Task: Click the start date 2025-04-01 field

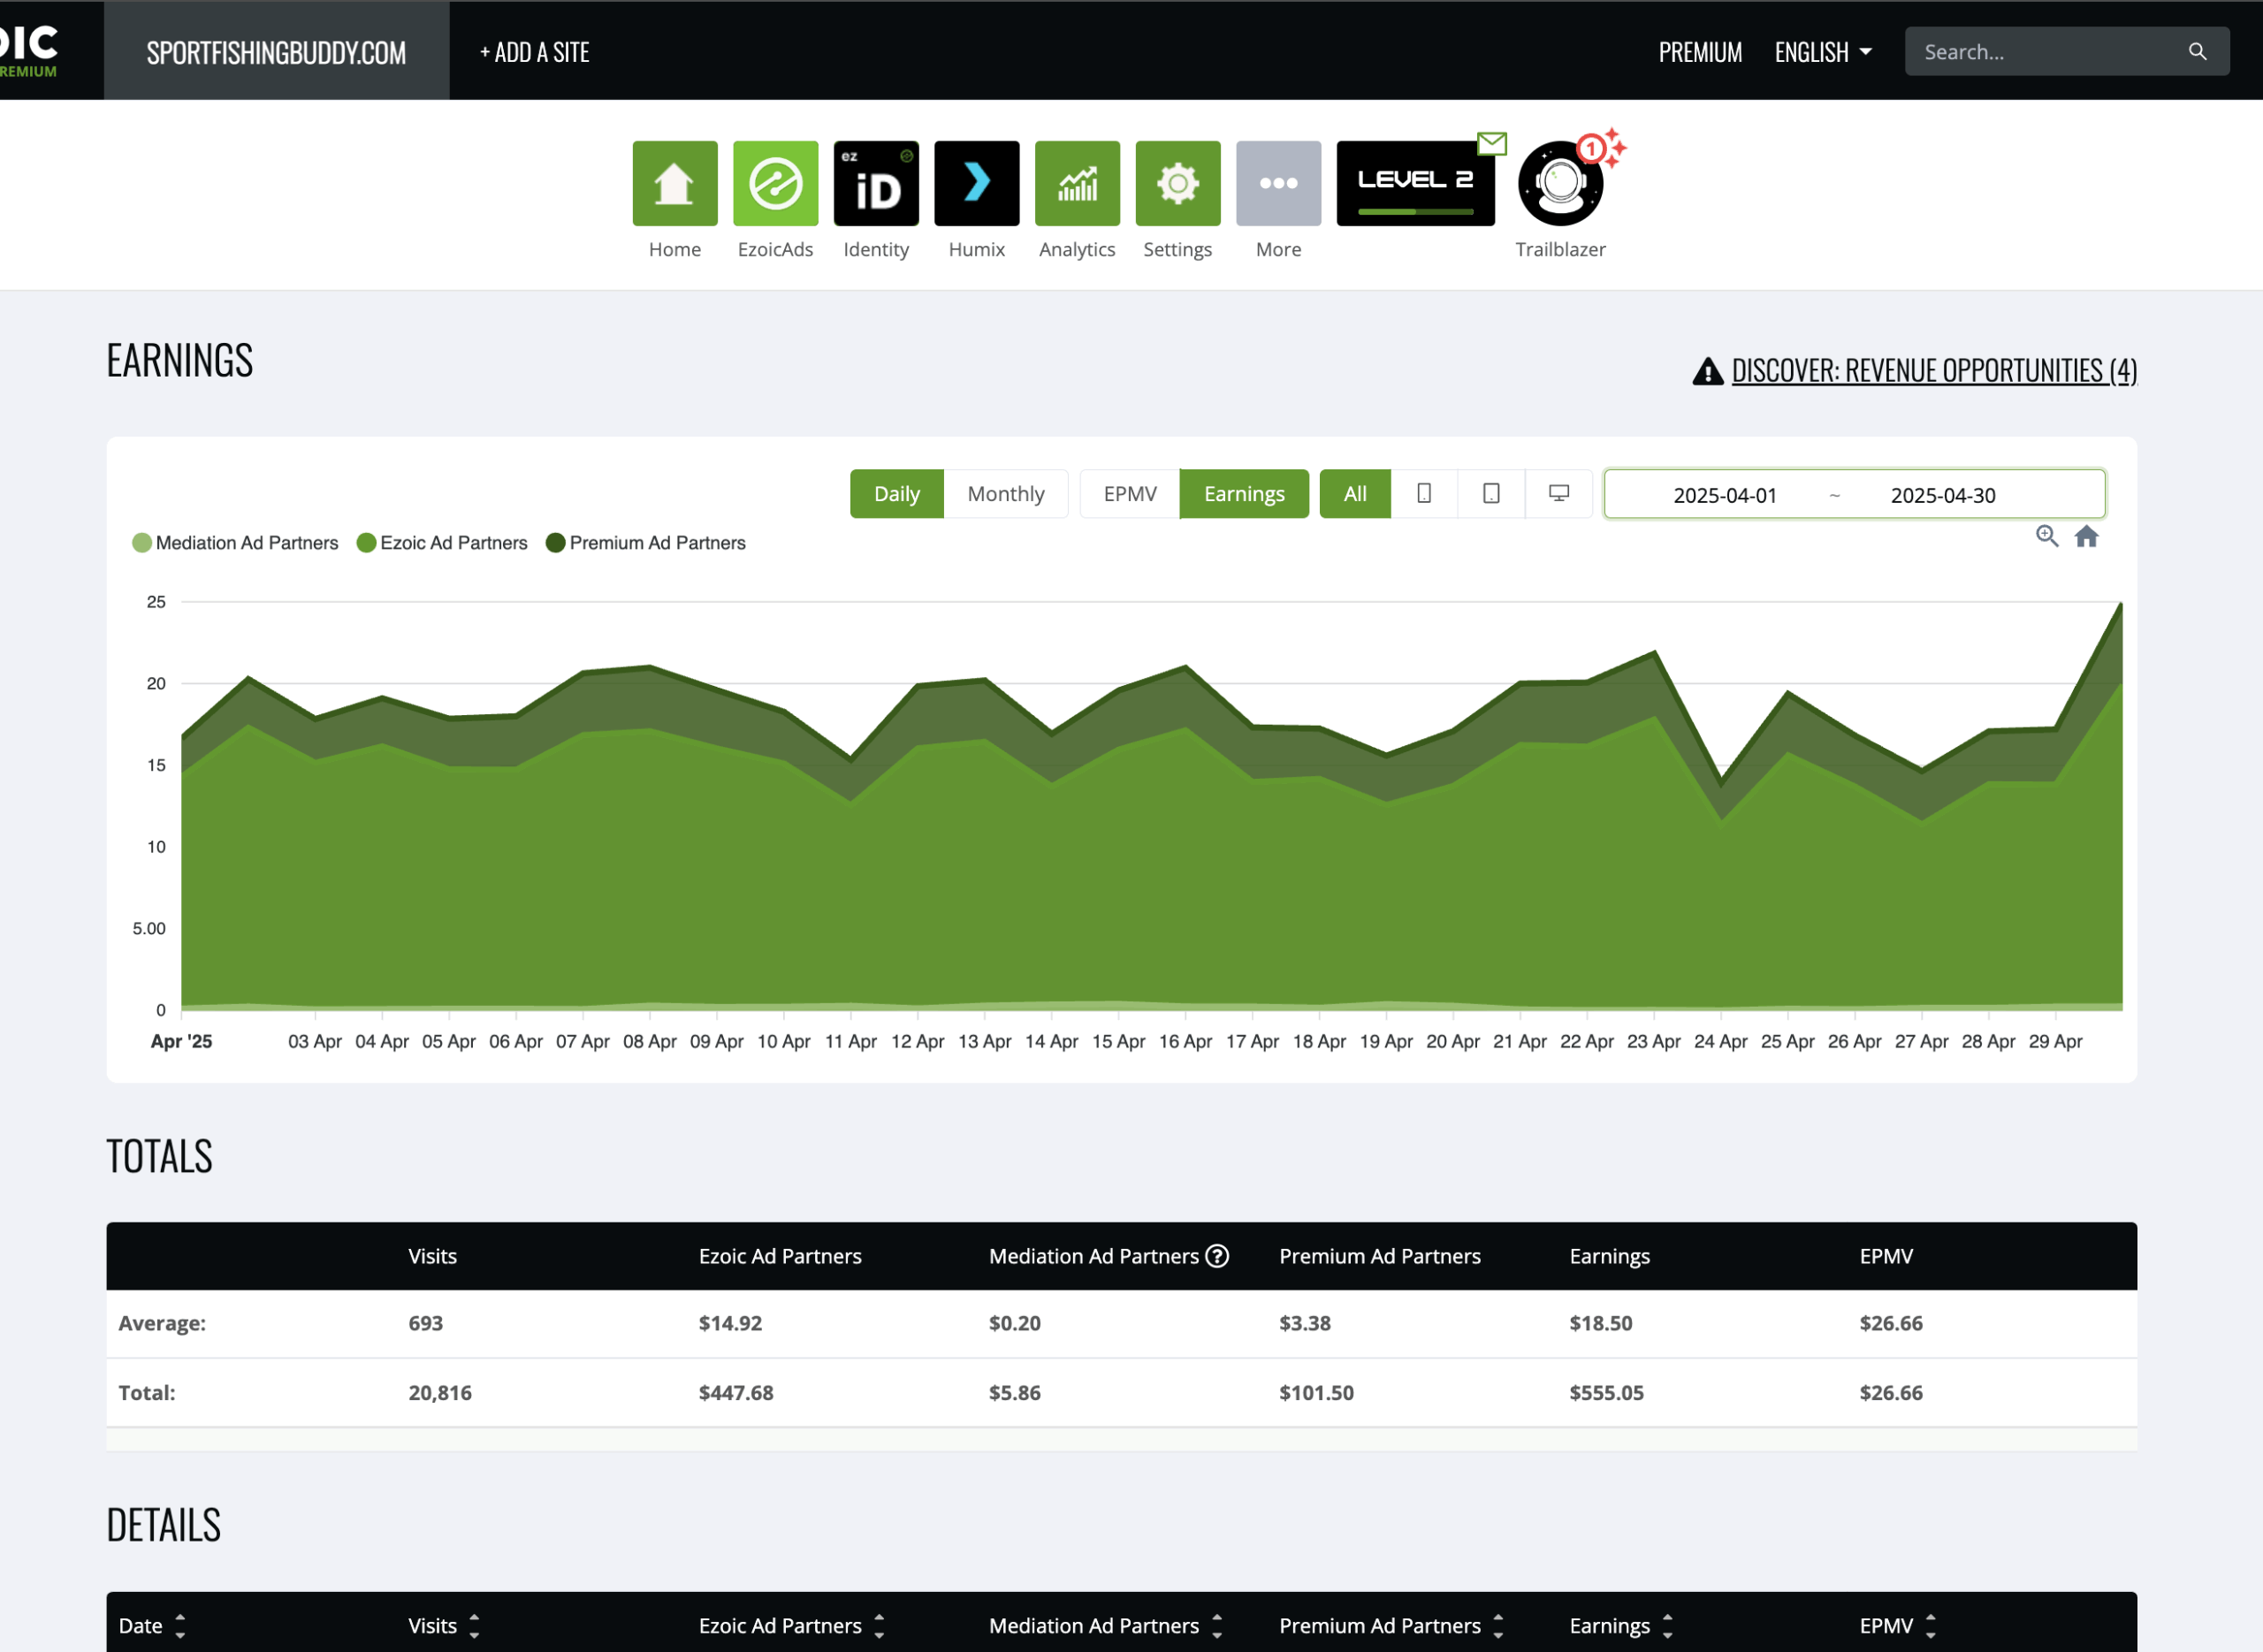Action: (1725, 495)
